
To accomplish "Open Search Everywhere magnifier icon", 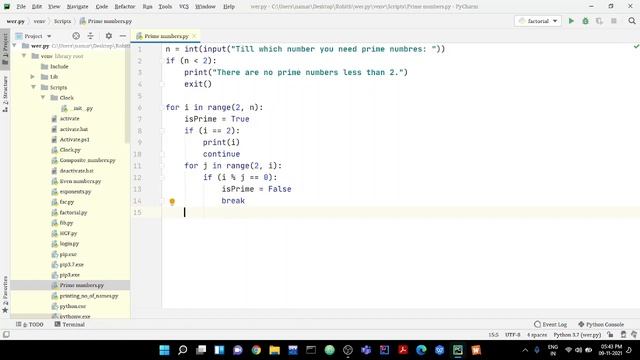I will point(632,21).
